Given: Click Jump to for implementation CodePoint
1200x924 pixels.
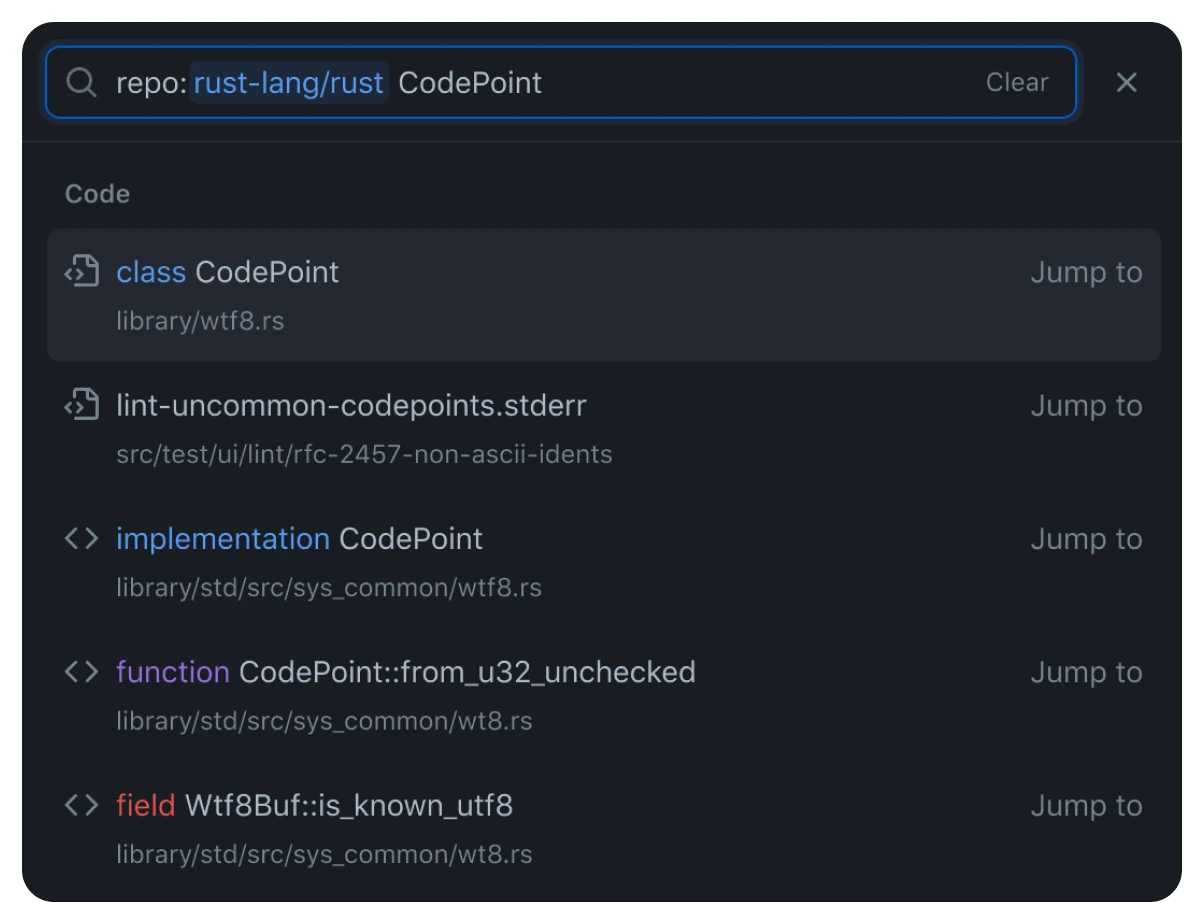Looking at the screenshot, I should point(1086,538).
